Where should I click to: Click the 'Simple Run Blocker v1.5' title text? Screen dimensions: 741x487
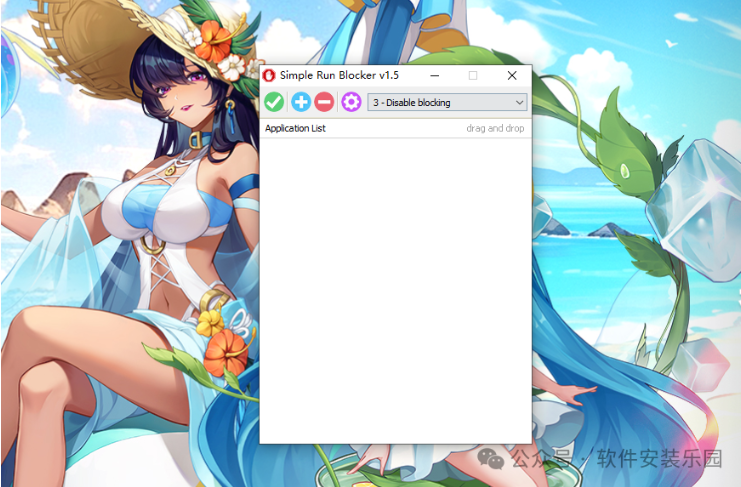click(x=339, y=75)
